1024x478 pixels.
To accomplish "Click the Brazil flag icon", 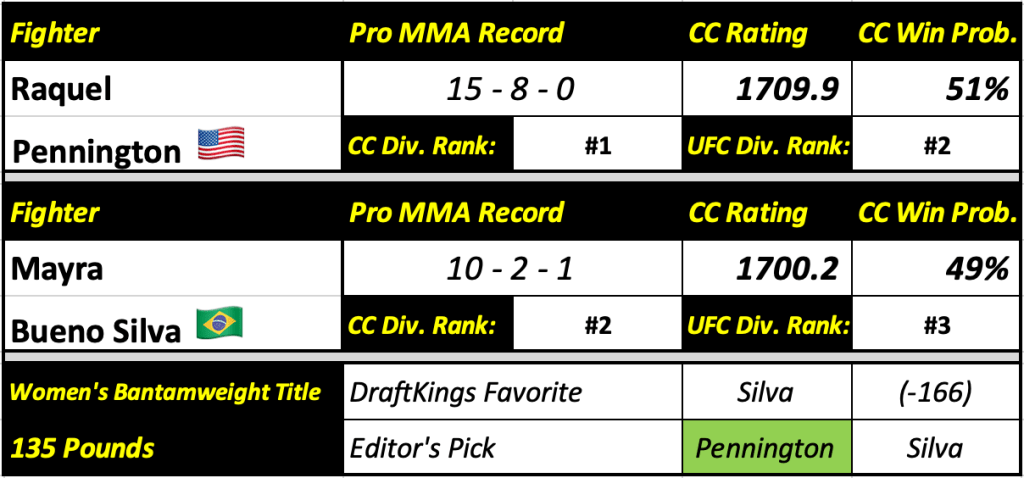I will click(221, 323).
